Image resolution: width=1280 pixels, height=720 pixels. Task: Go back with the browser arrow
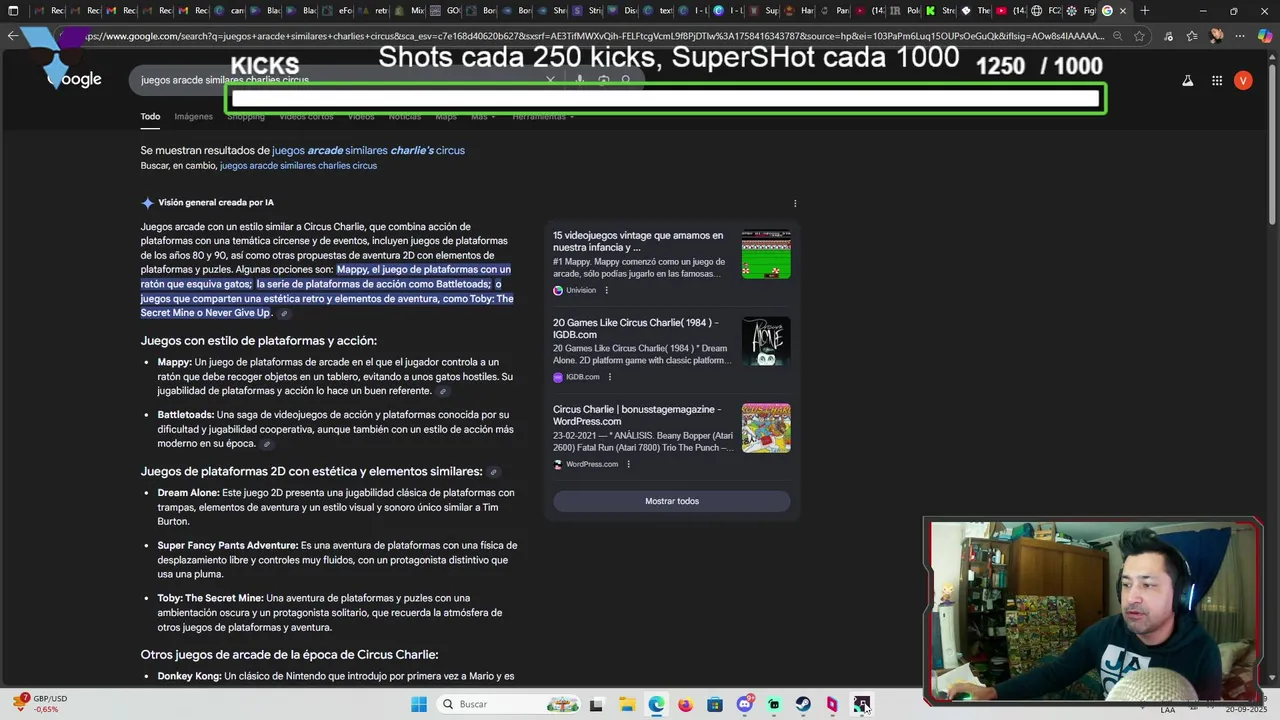12,36
